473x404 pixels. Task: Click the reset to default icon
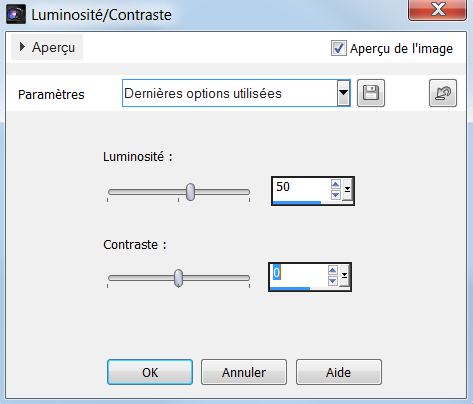[443, 93]
